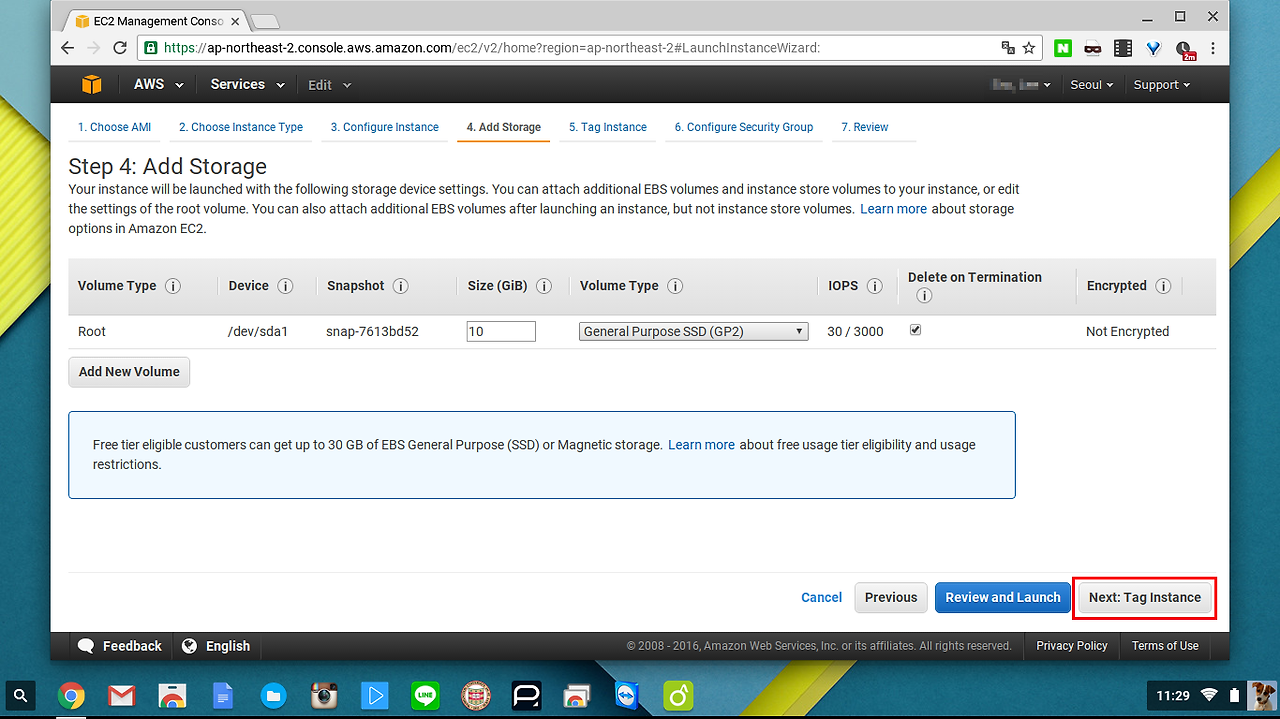Open Instagram from the shelf
Image resolution: width=1280 pixels, height=719 pixels.
coord(324,695)
